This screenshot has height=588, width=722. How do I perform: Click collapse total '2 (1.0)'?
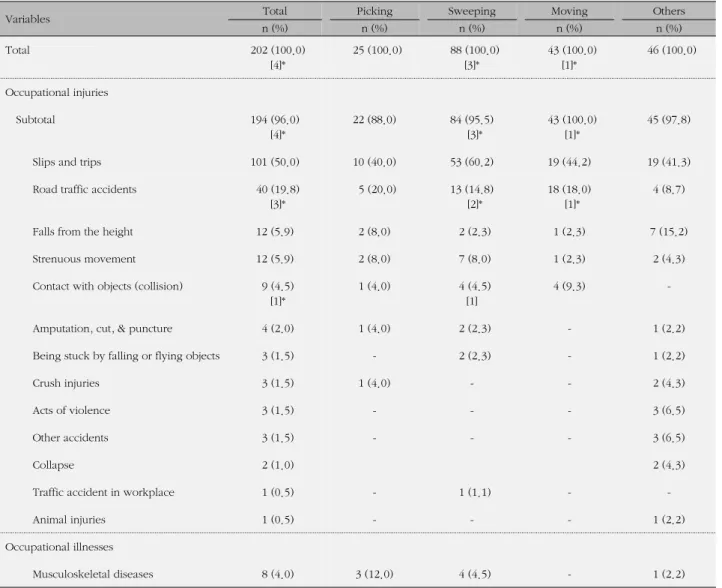click(278, 465)
